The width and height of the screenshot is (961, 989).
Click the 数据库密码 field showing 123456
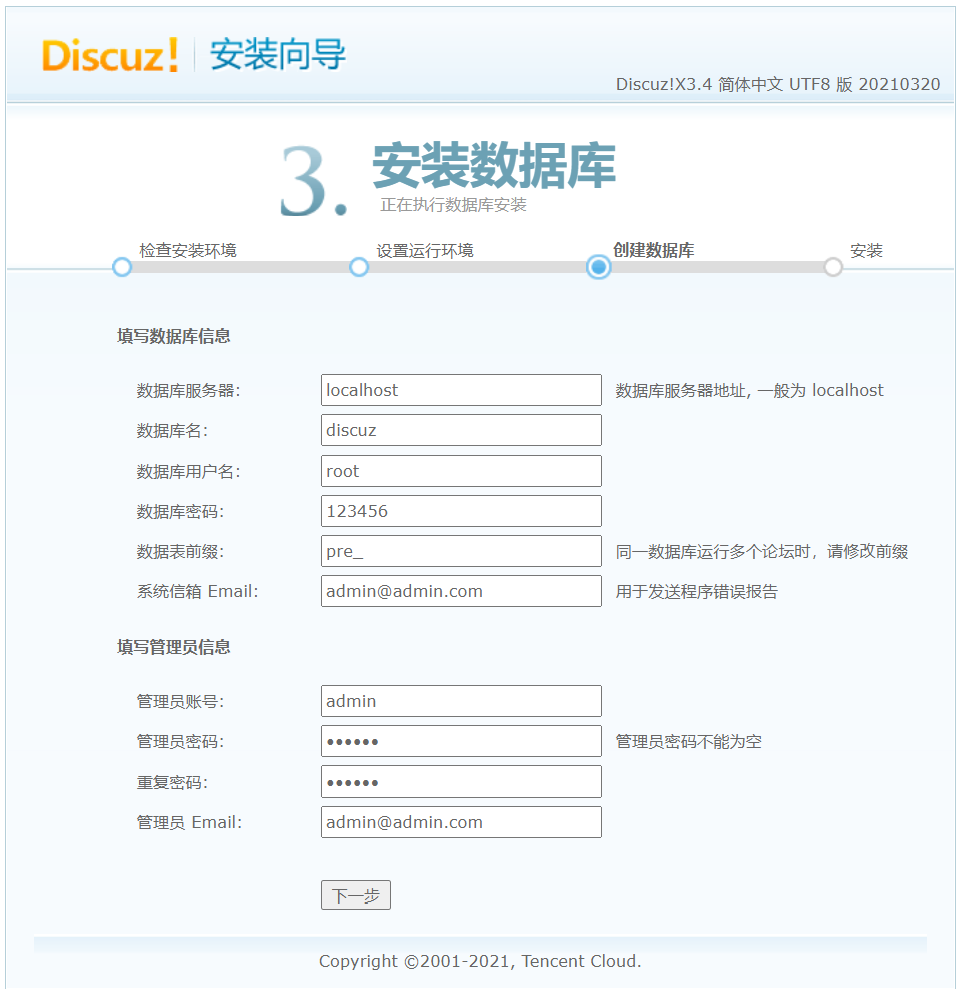(461, 511)
